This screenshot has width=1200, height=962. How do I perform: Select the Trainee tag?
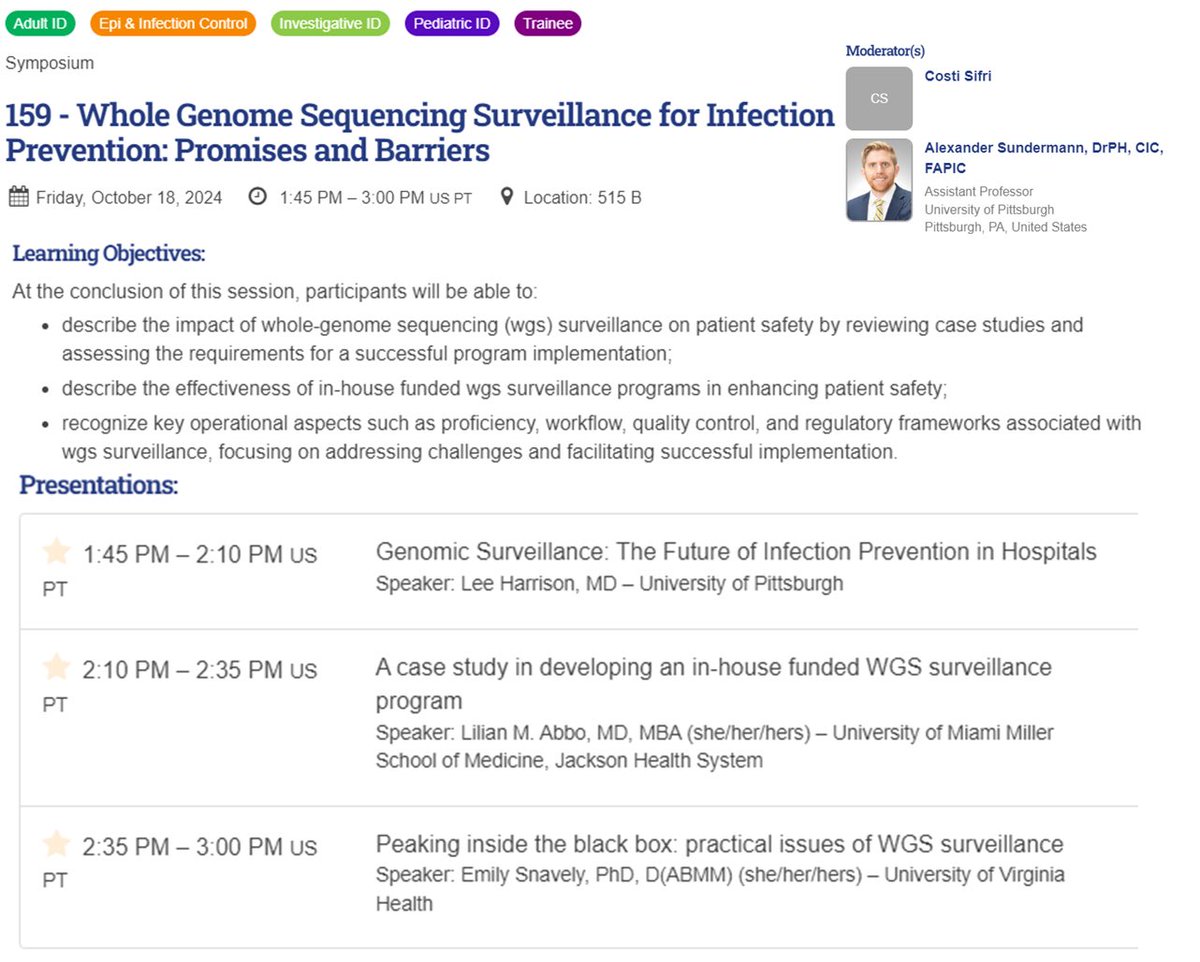[547, 23]
